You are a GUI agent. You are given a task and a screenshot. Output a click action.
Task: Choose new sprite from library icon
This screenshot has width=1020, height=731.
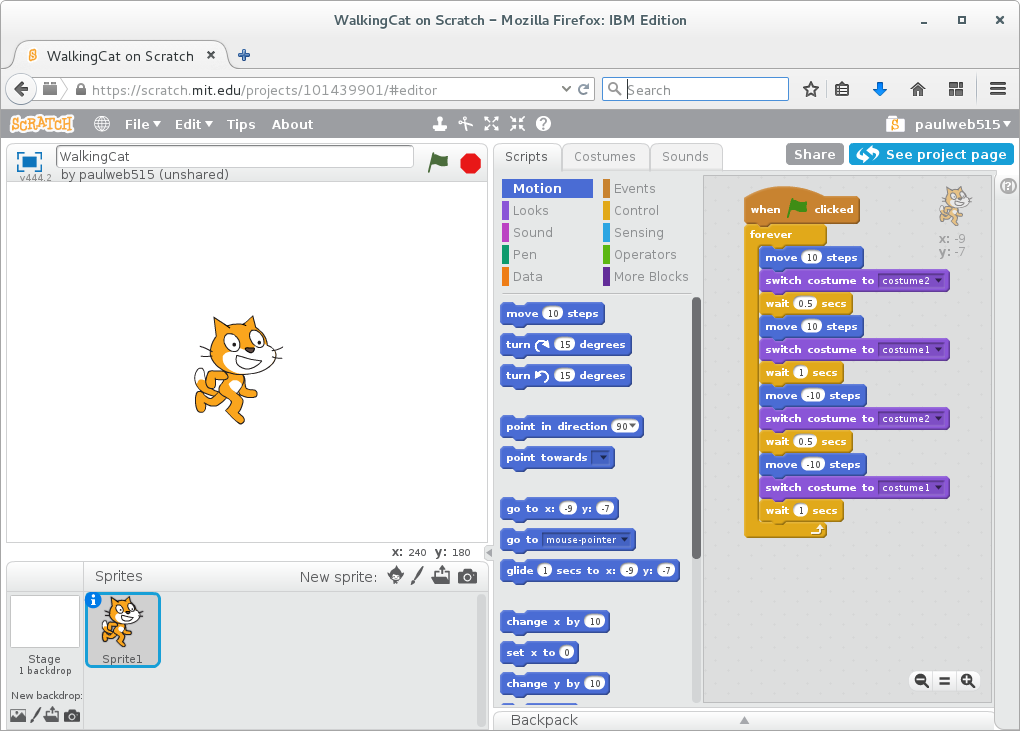pos(396,576)
